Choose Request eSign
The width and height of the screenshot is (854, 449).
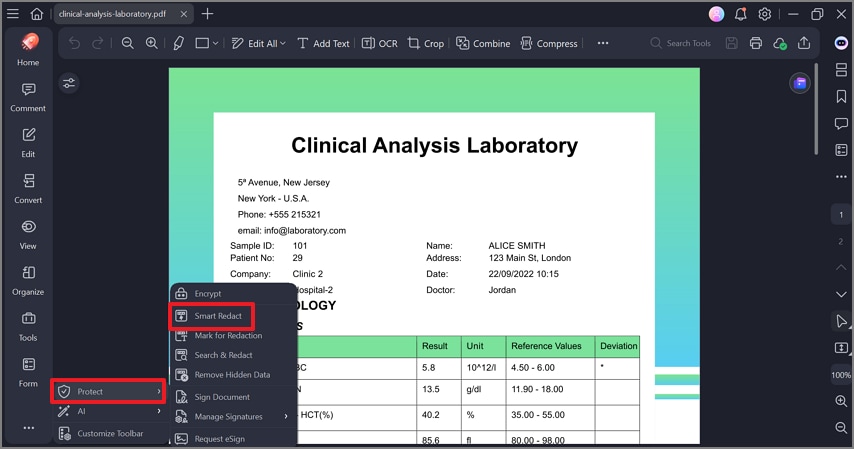tap(233, 439)
